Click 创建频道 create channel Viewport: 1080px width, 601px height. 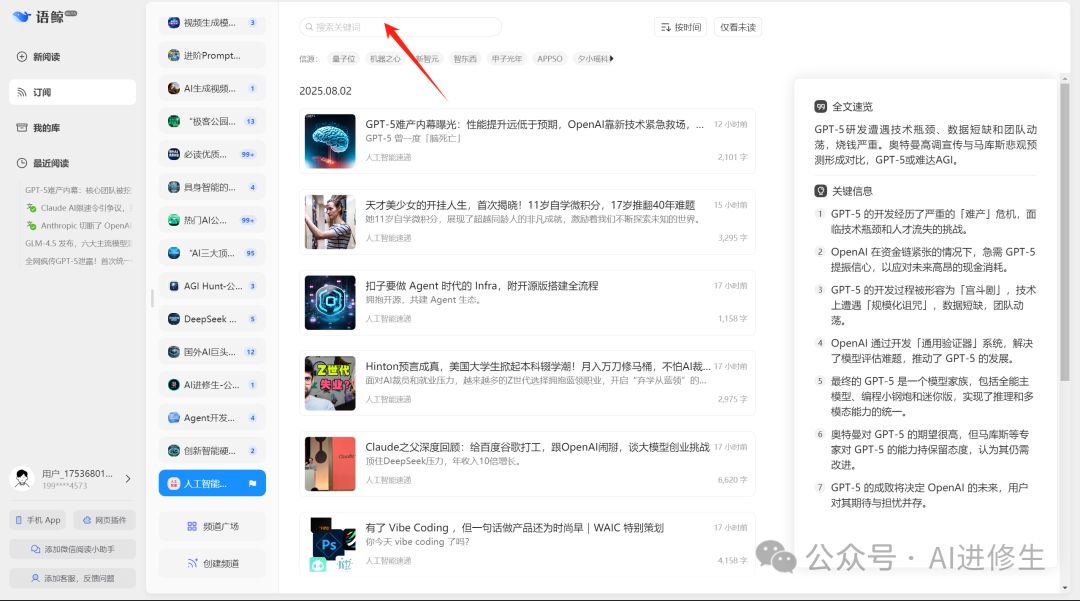[212, 563]
